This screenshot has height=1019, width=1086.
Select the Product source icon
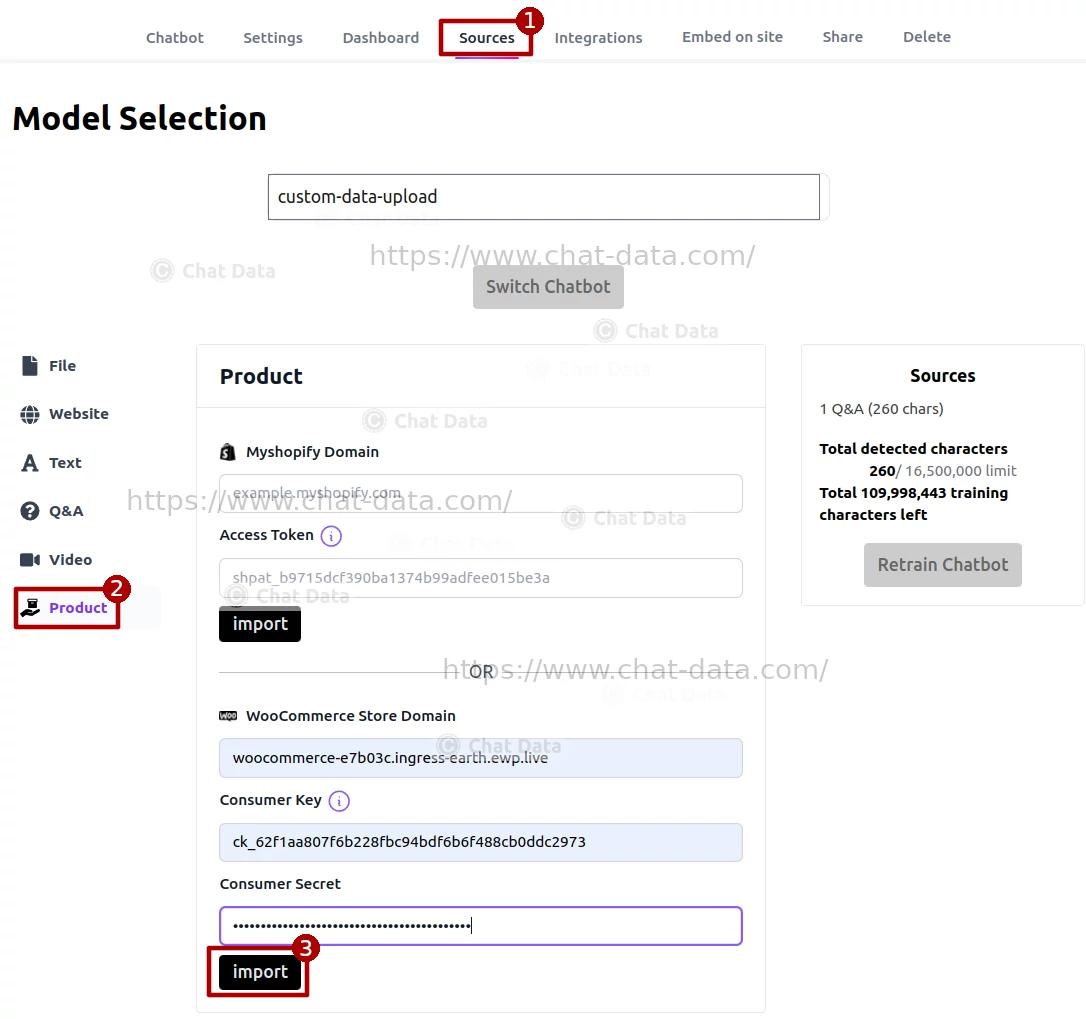(x=30, y=608)
